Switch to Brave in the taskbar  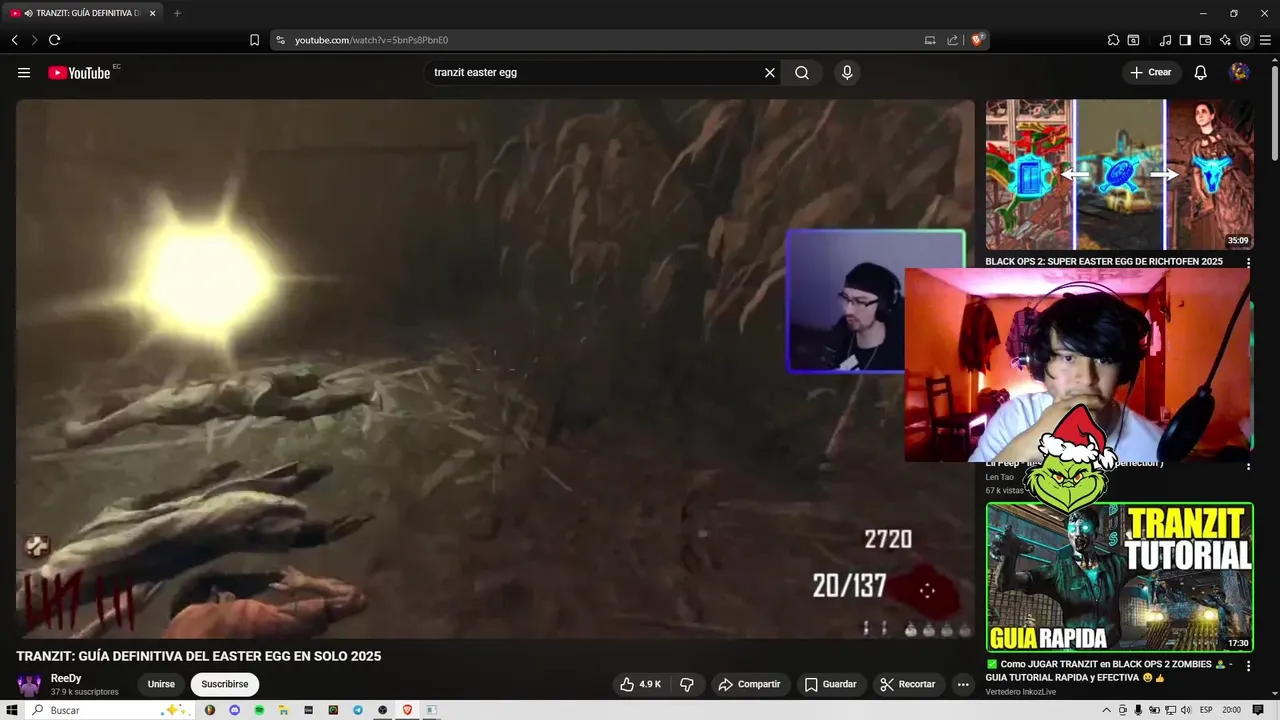[x=408, y=710]
